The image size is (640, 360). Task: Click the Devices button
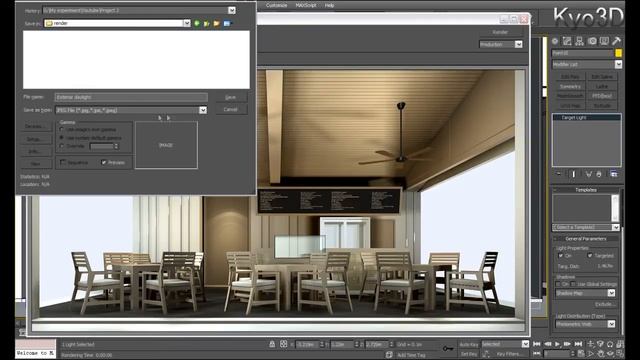pyautogui.click(x=36, y=127)
